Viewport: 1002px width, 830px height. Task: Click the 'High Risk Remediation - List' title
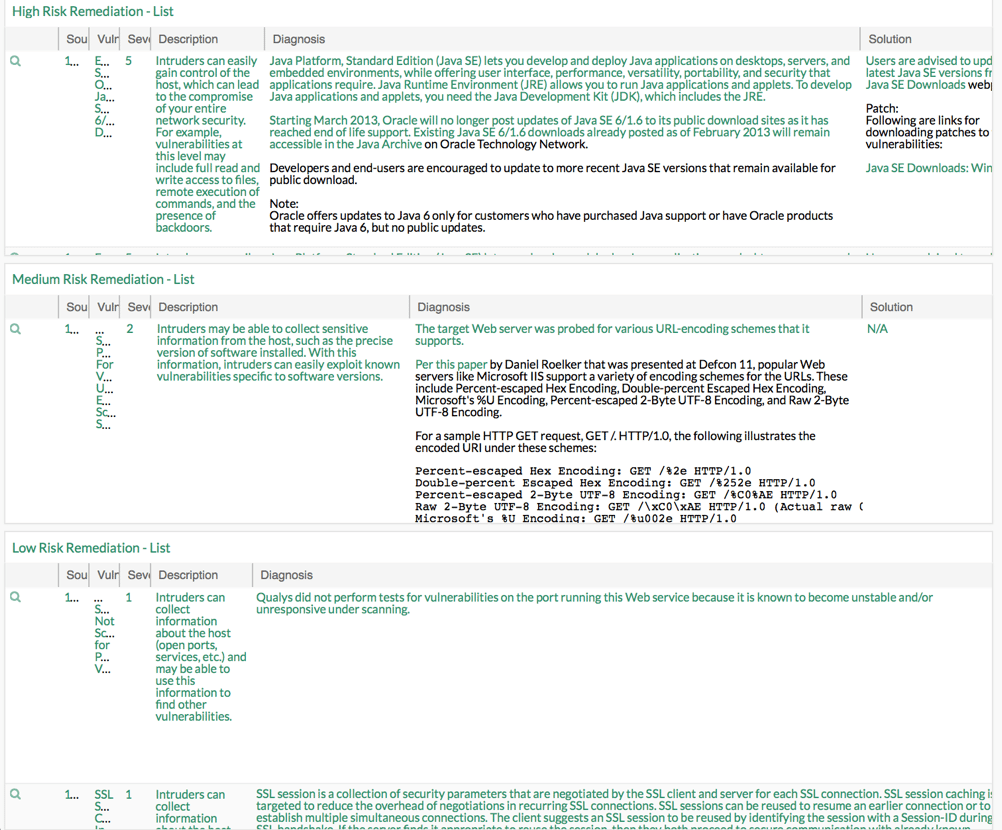tap(93, 12)
